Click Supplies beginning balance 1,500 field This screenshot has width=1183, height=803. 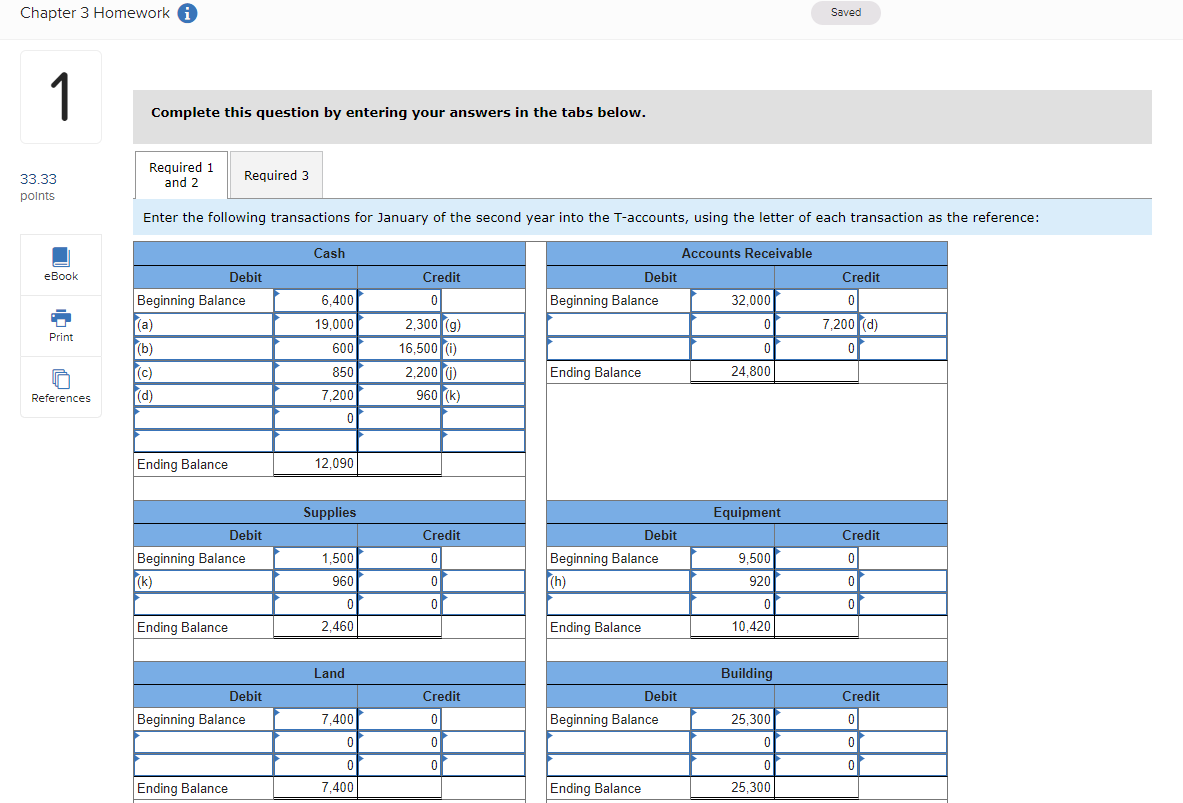coord(315,558)
